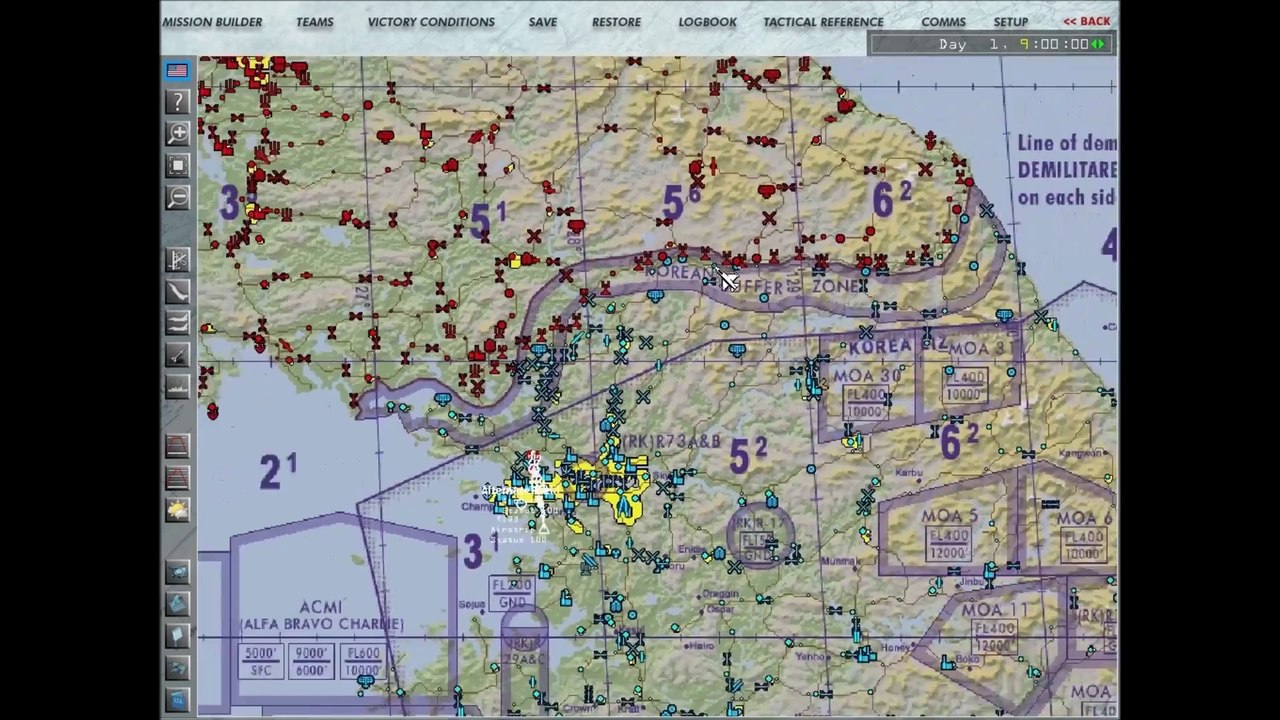Open Victory Conditions
Viewport: 1280px width, 720px height.
click(x=431, y=22)
